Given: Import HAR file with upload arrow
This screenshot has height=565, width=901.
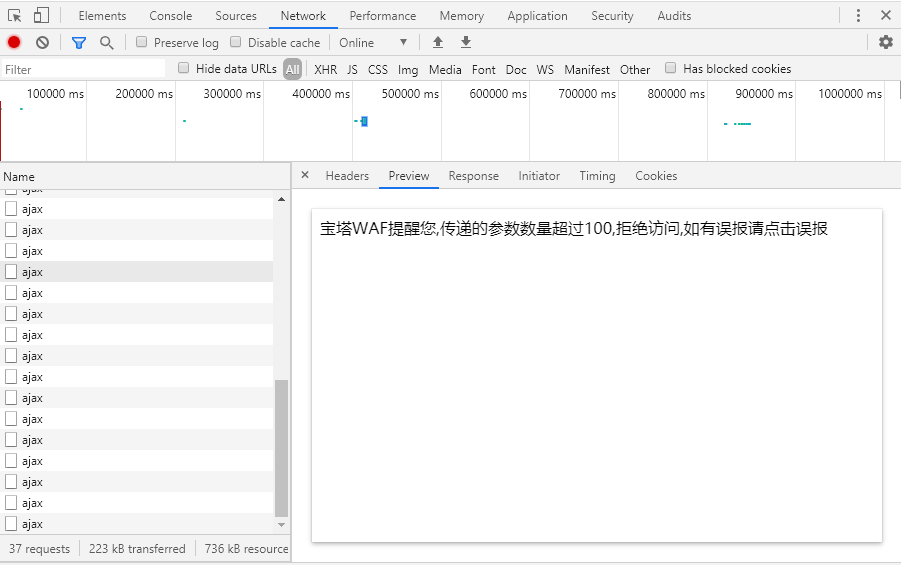Looking at the screenshot, I should pyautogui.click(x=437, y=42).
